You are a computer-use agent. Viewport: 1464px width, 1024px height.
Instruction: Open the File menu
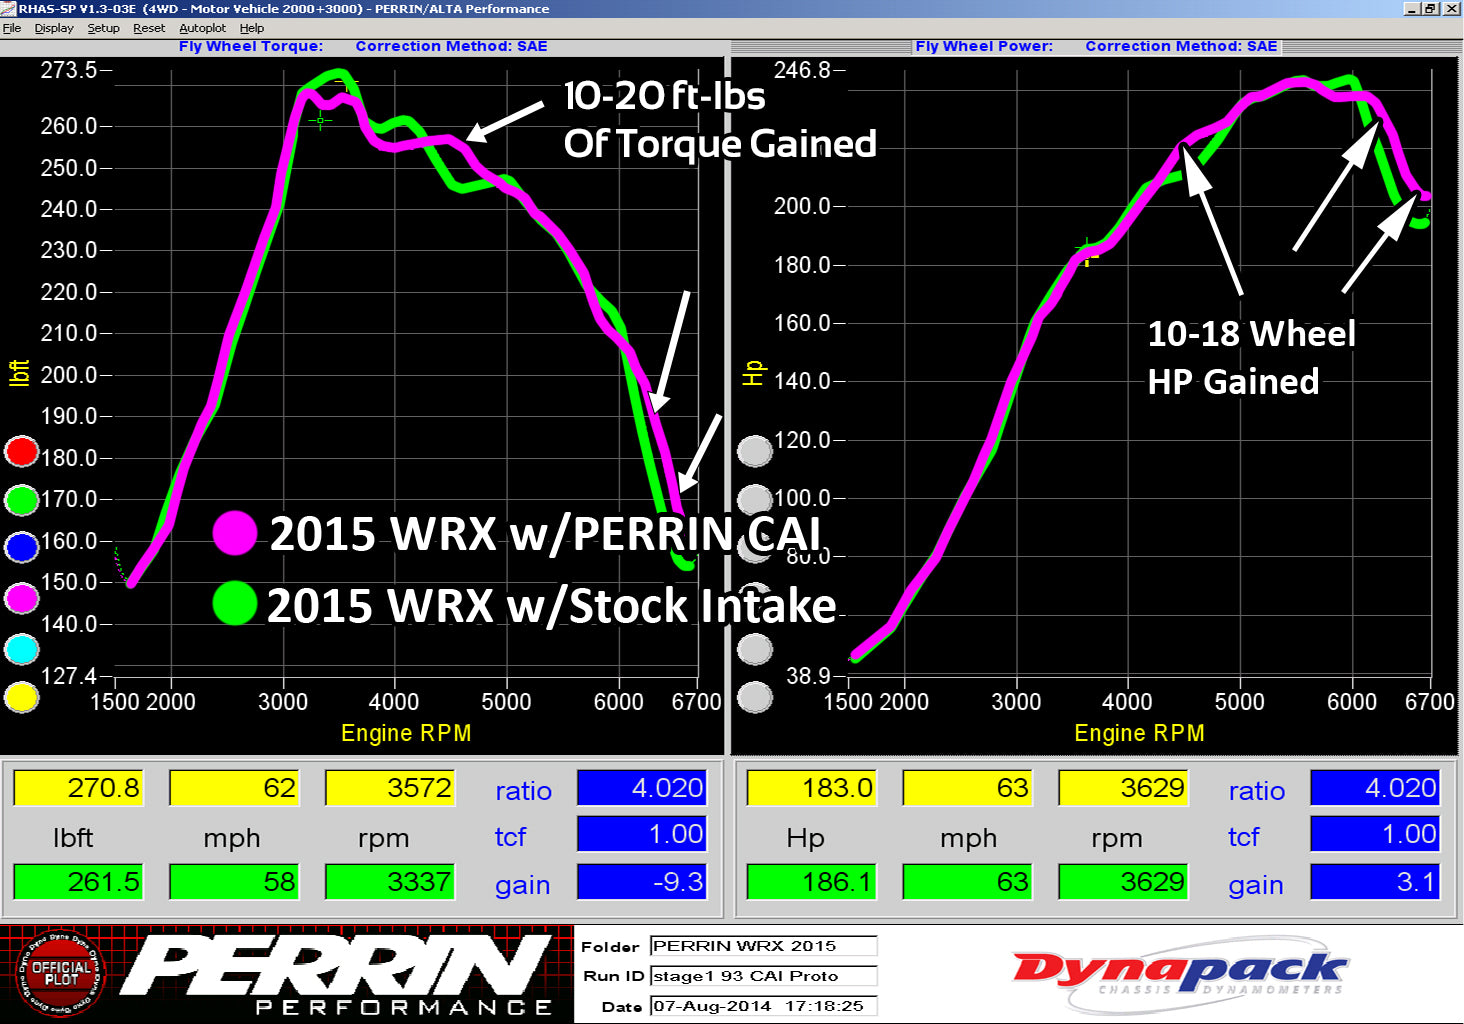click(x=12, y=28)
